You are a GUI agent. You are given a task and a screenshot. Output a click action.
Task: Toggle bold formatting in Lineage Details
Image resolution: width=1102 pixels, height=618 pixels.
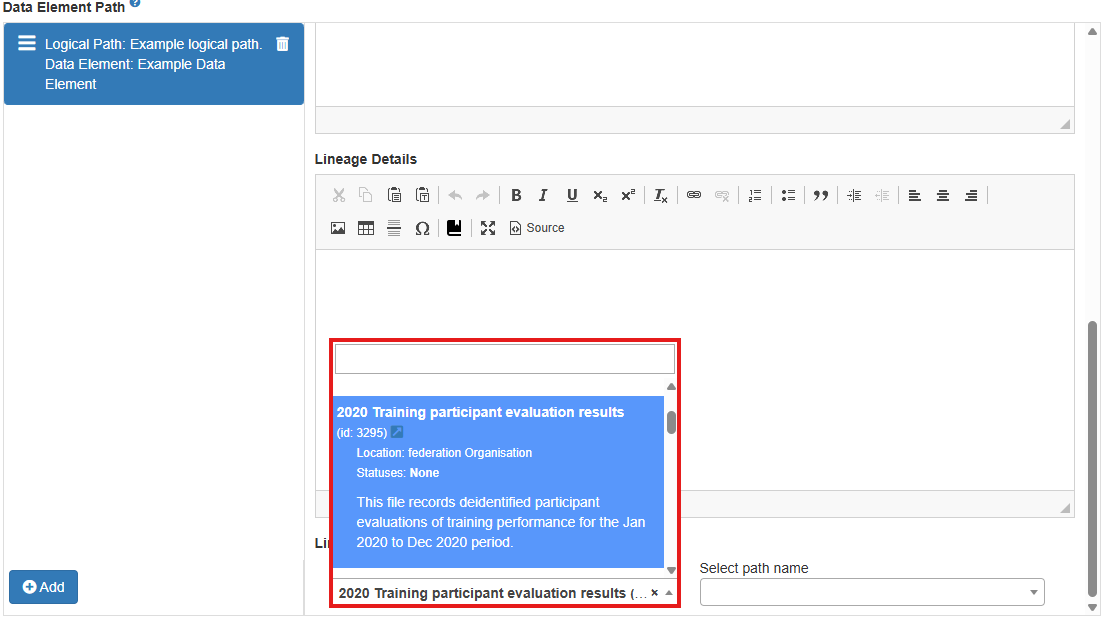pyautogui.click(x=516, y=195)
